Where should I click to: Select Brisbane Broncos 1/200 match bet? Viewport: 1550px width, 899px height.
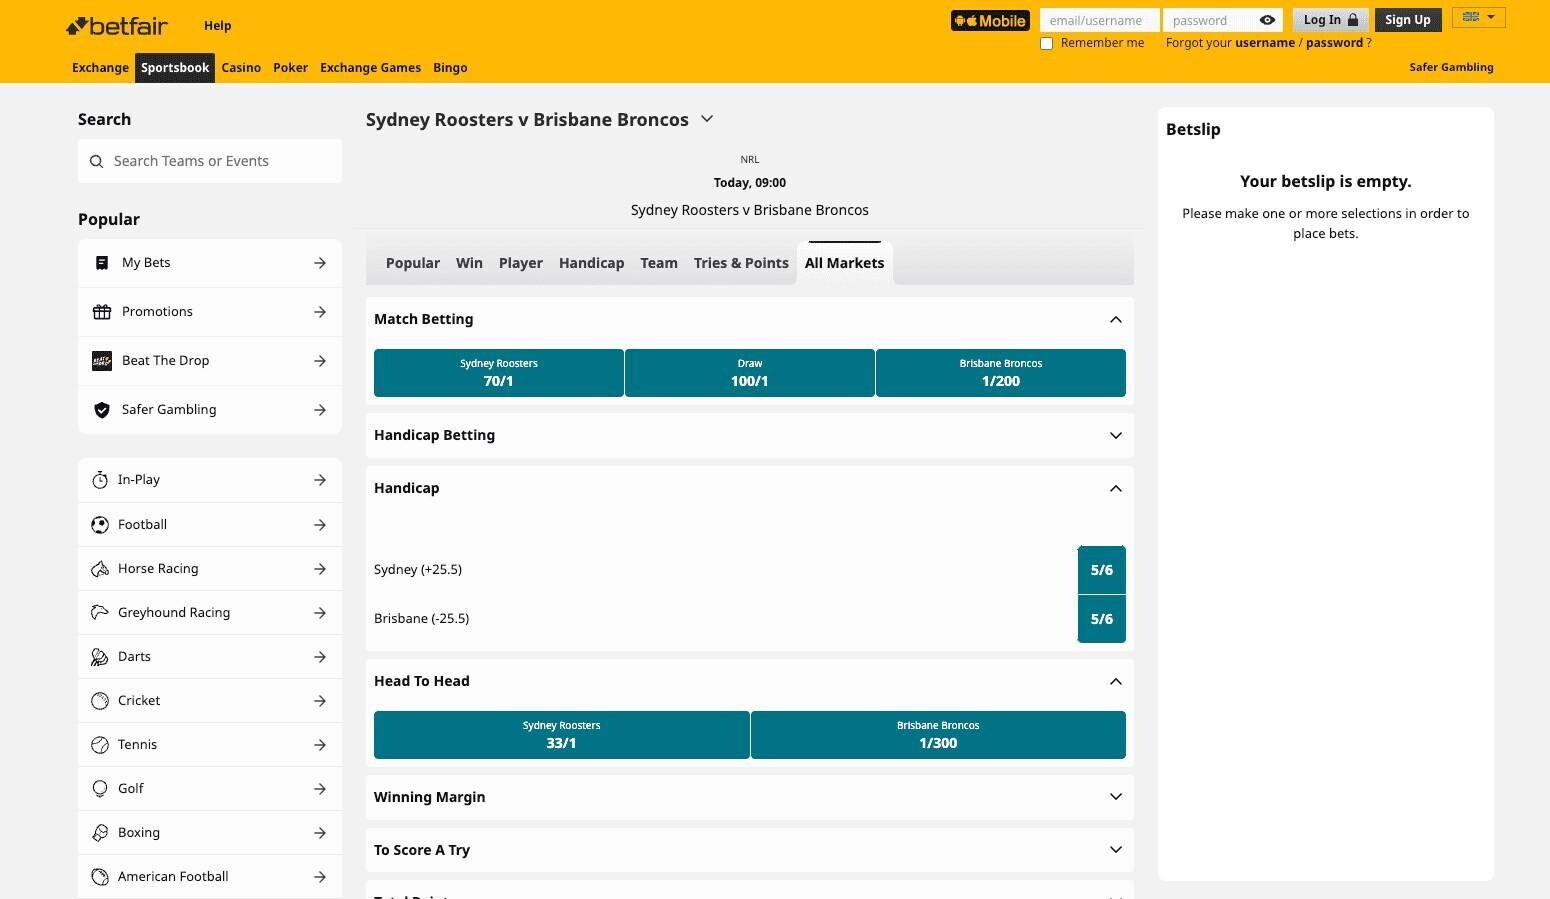tap(1001, 373)
